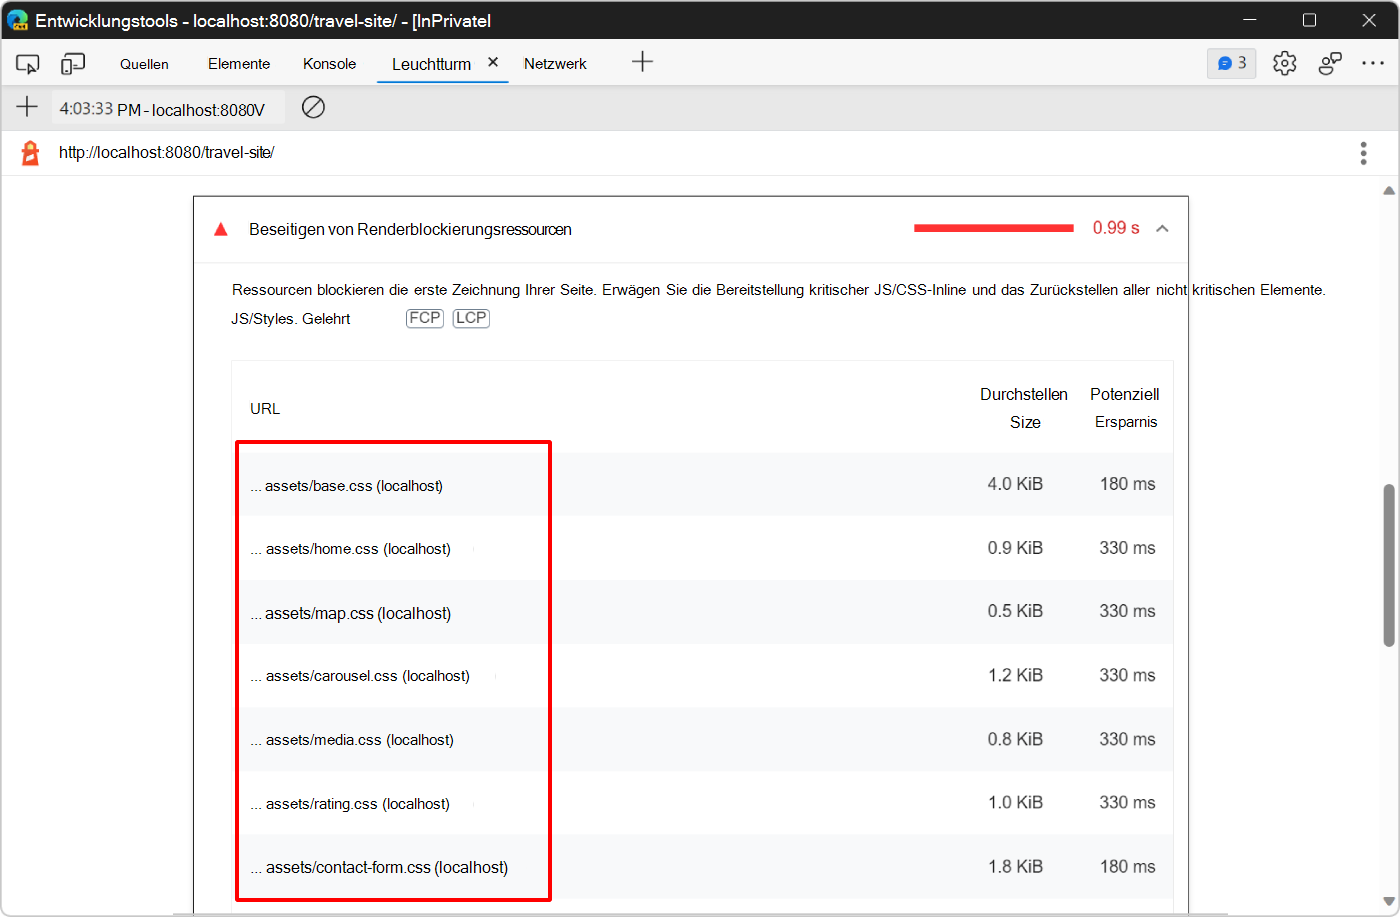This screenshot has height=917, width=1400.
Task: Open the 4:03:33 PM report selector
Action: (167, 107)
